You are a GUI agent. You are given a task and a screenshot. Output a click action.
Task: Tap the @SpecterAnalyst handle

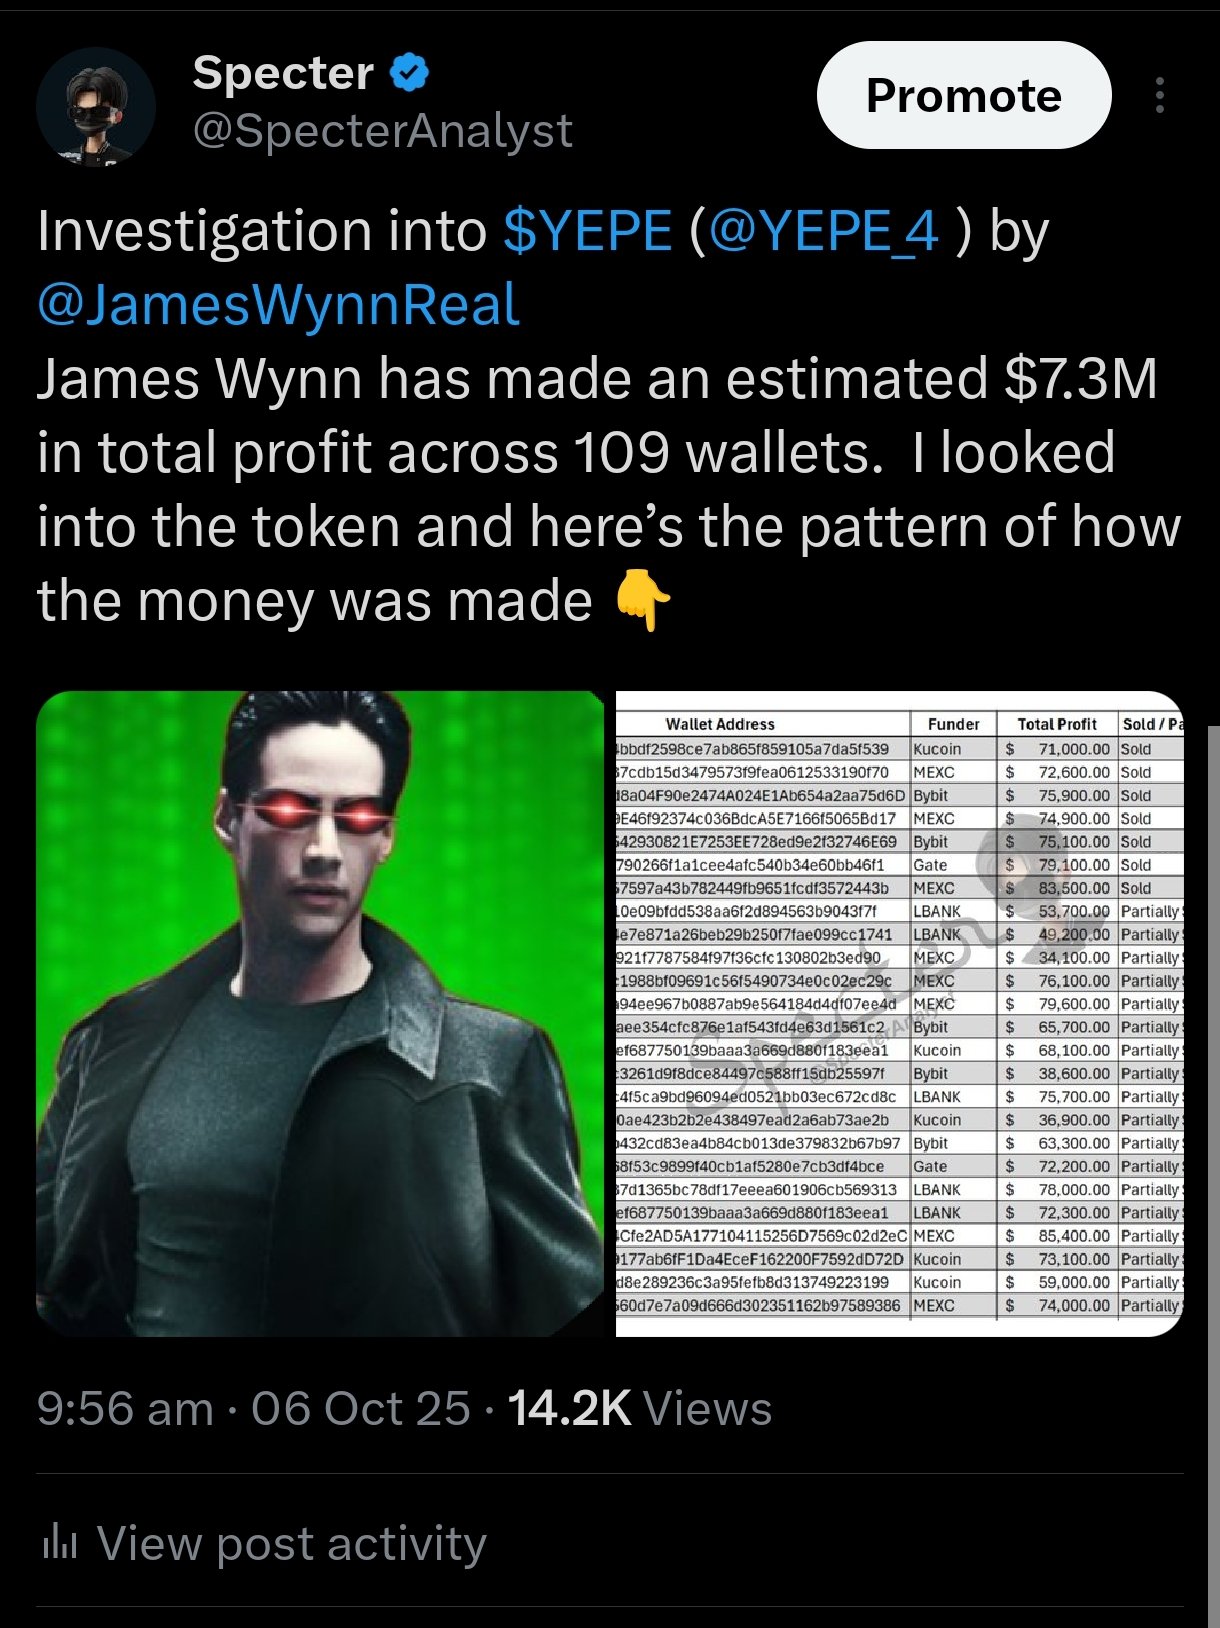pyautogui.click(x=382, y=131)
